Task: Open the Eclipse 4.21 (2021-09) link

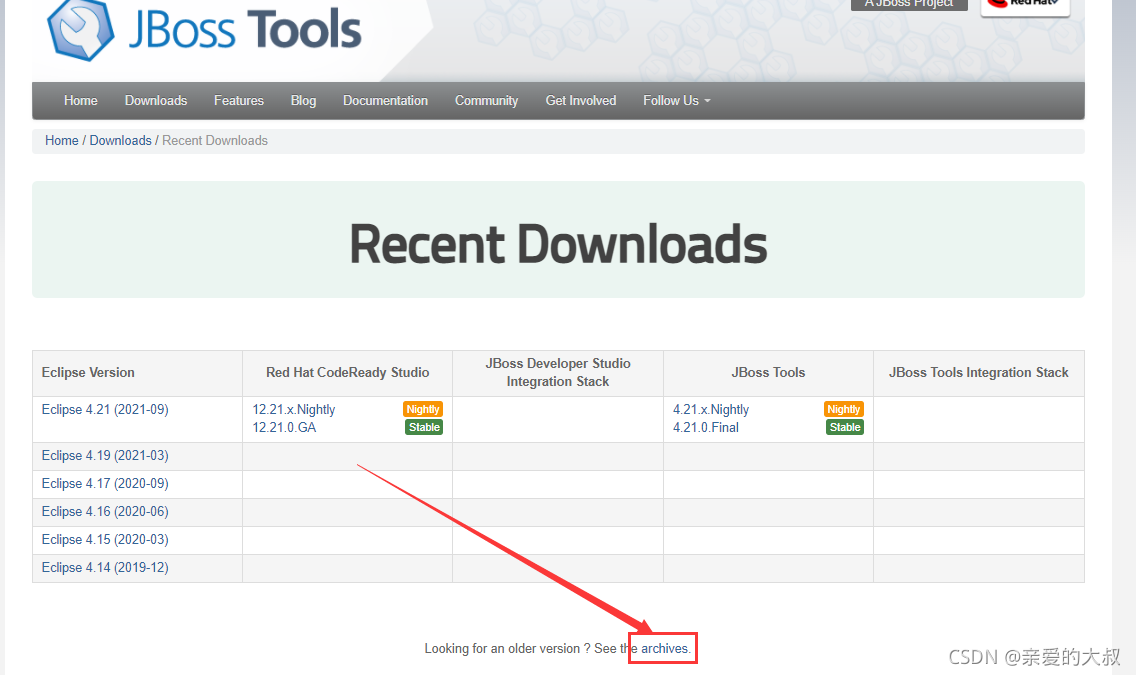Action: coord(105,409)
